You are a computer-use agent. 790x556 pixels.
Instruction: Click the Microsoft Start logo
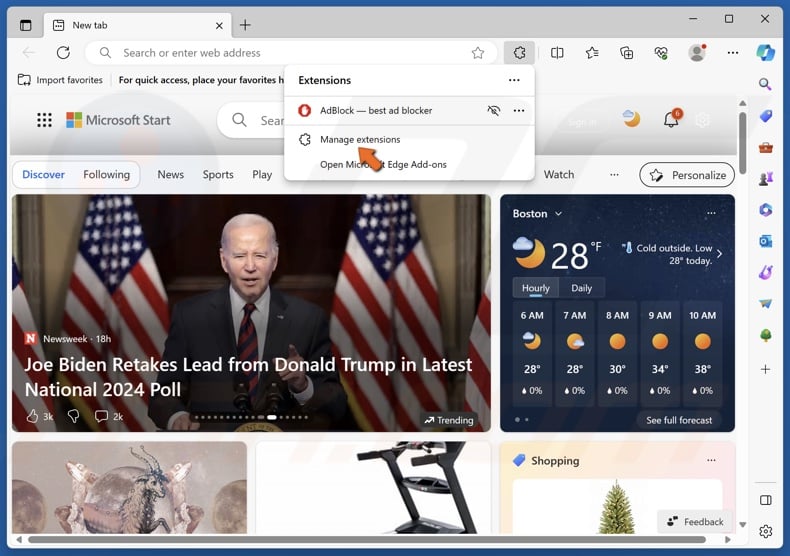pos(118,120)
